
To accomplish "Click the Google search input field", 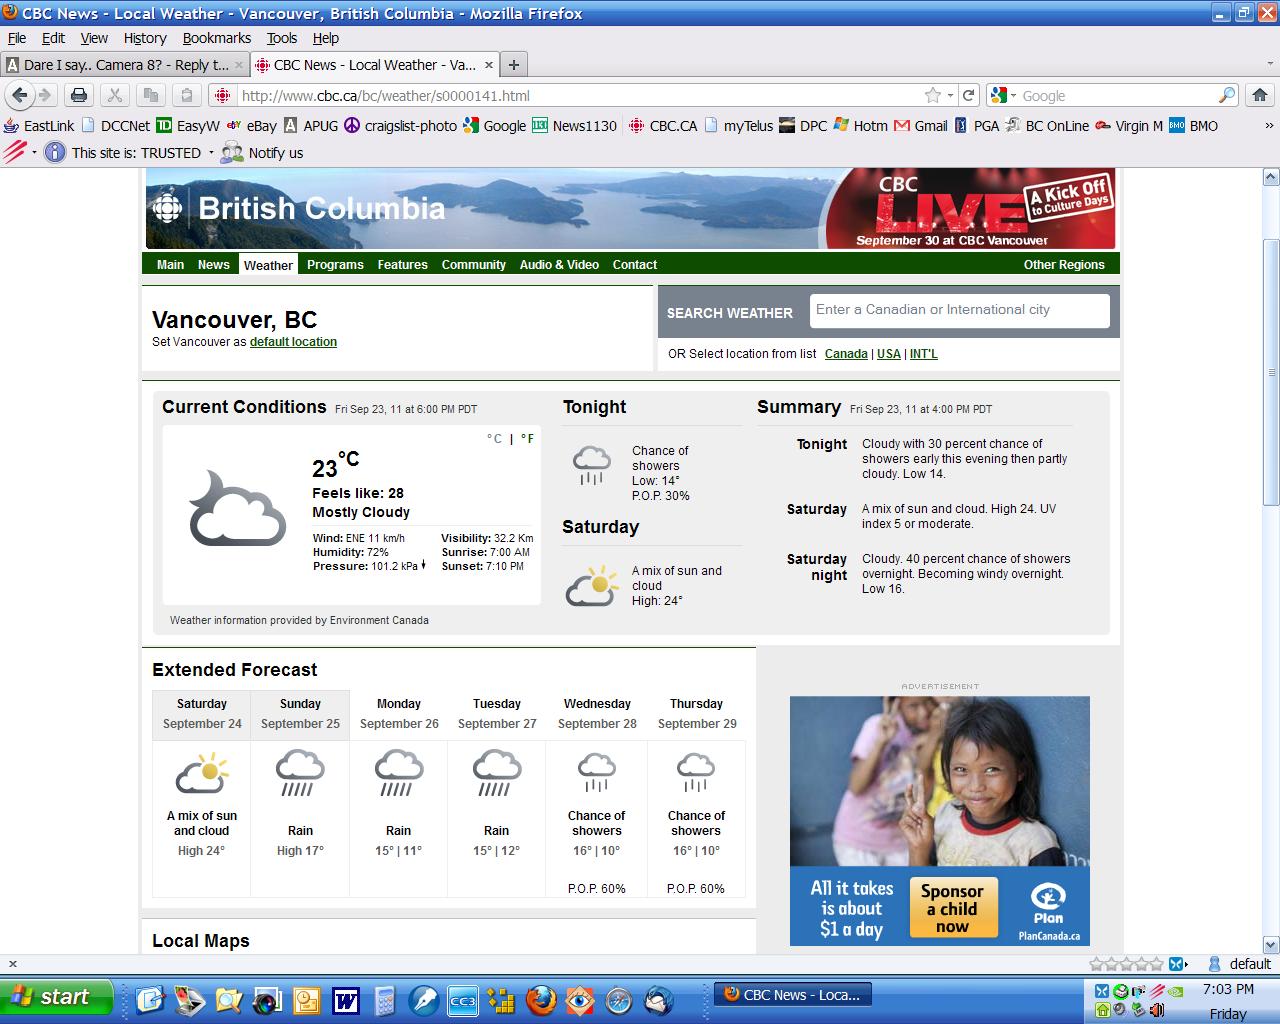I will 1117,95.
